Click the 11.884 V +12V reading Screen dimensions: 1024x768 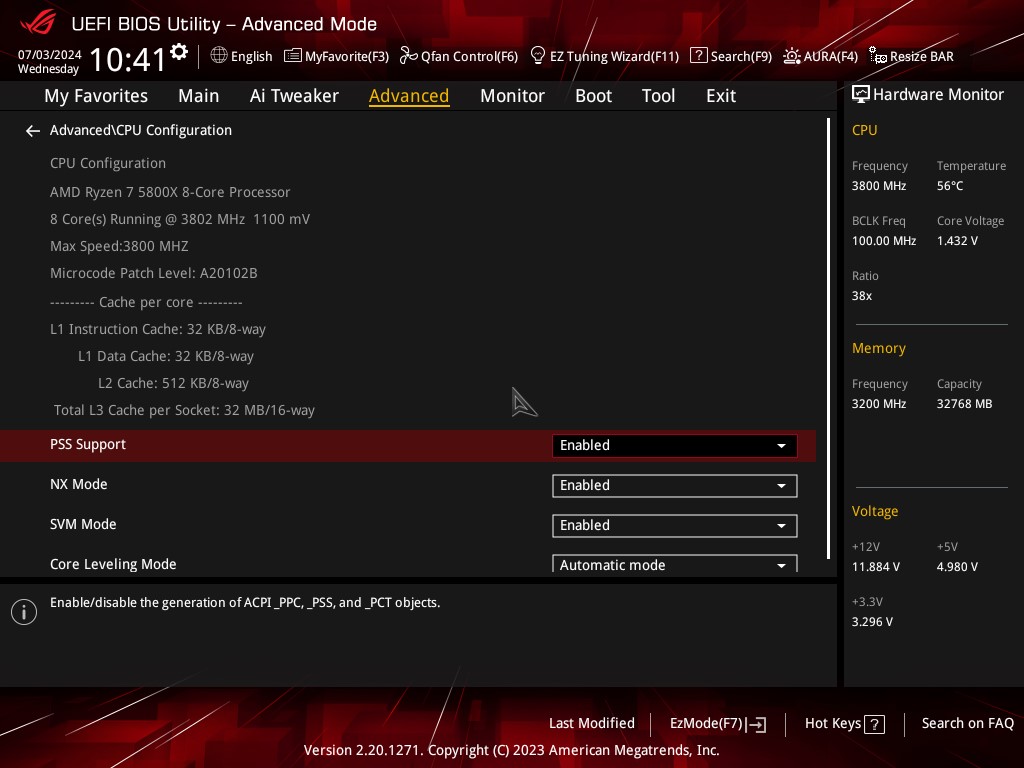point(875,567)
